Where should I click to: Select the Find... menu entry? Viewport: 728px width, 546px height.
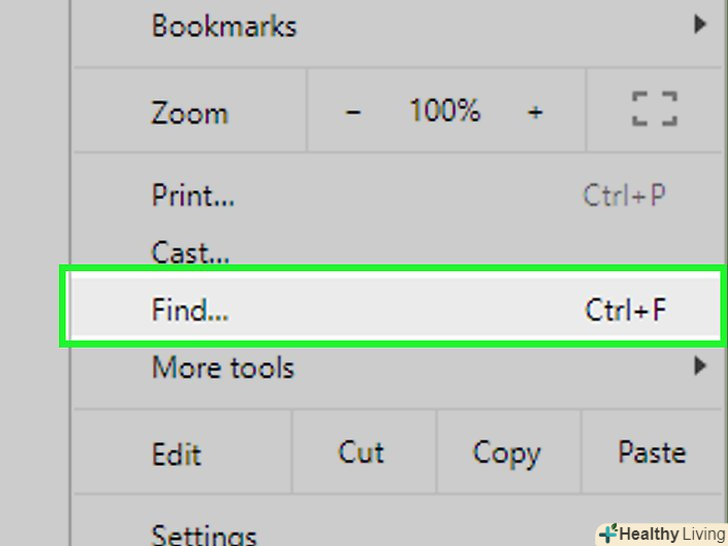click(x=190, y=310)
